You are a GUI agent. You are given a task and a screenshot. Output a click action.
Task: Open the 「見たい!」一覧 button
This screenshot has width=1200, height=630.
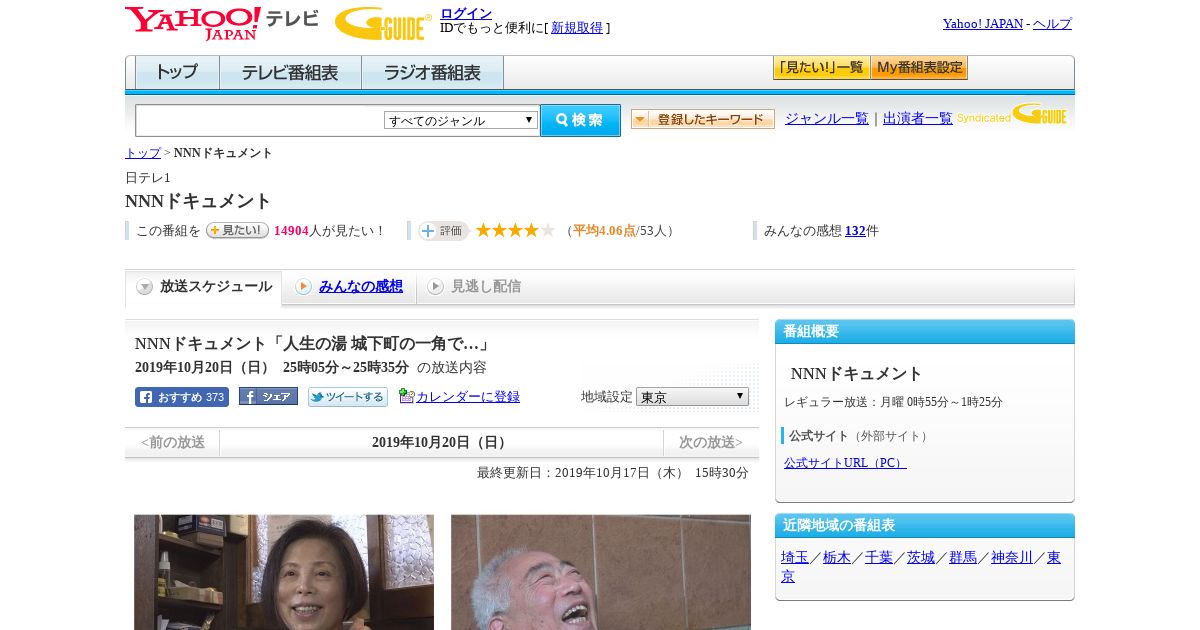coord(821,68)
